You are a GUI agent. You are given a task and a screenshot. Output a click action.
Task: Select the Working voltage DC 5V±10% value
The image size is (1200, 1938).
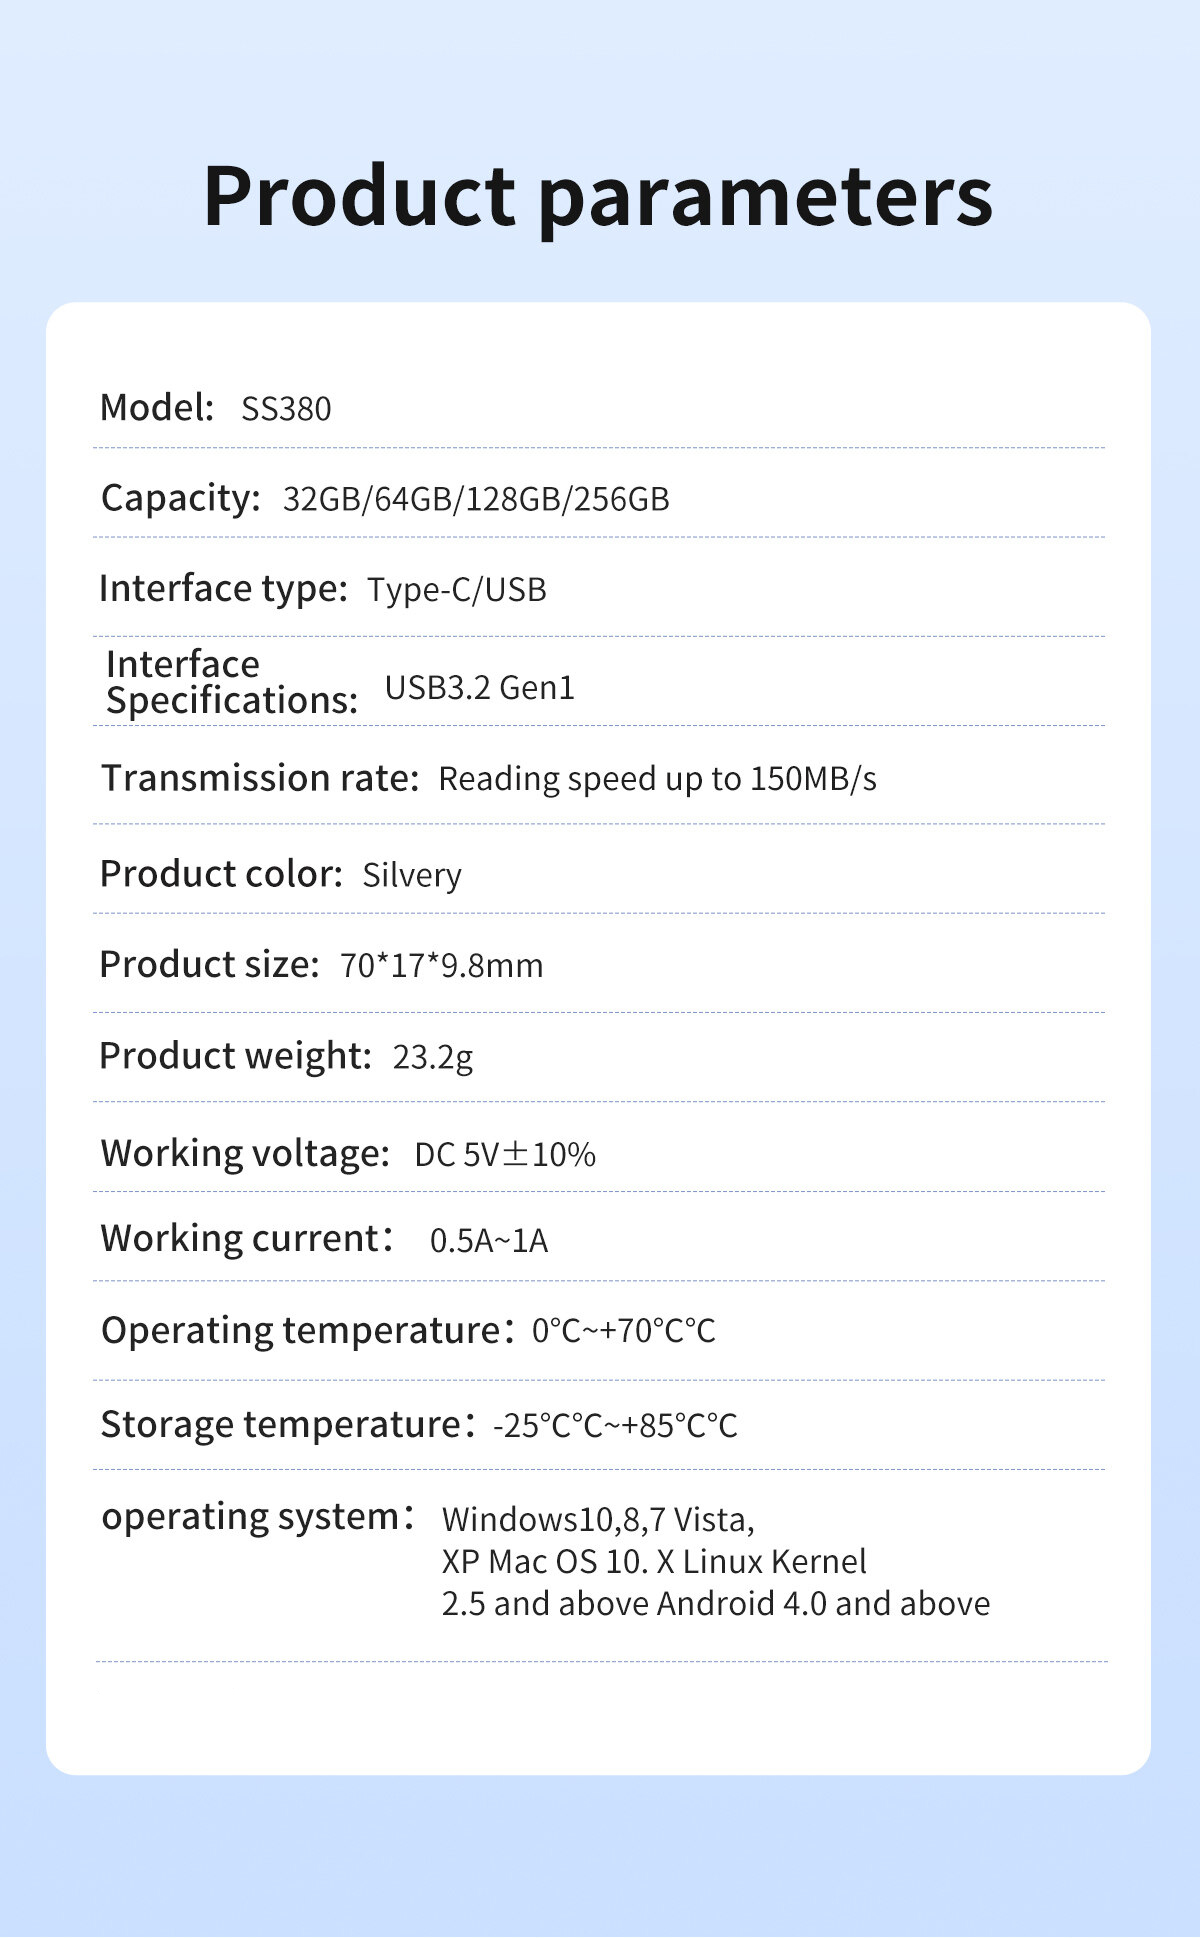[x=505, y=1155]
